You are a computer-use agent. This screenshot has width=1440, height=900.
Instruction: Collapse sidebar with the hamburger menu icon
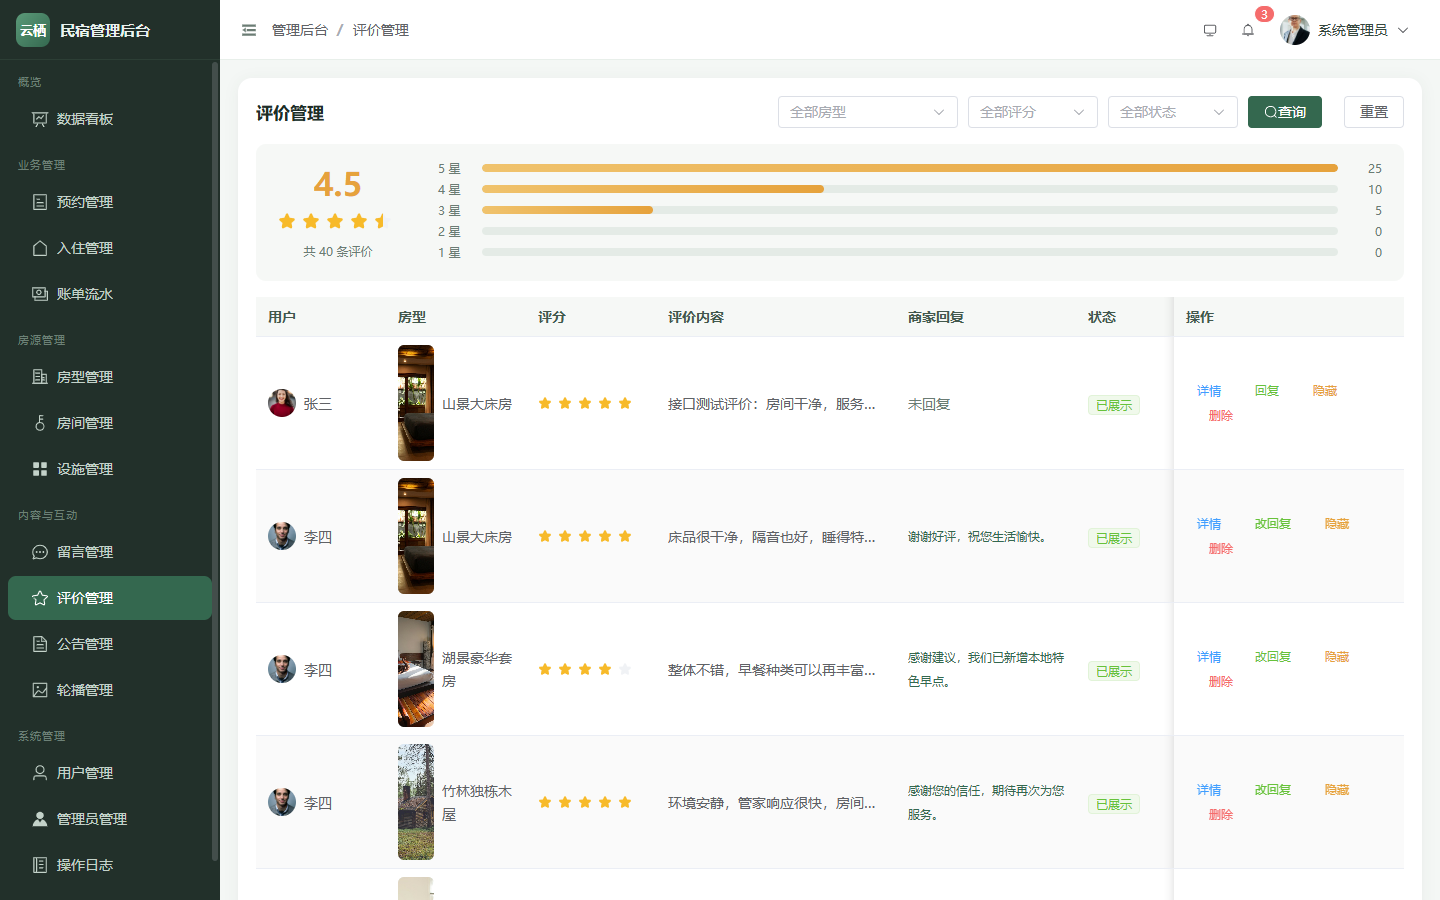[x=249, y=30]
